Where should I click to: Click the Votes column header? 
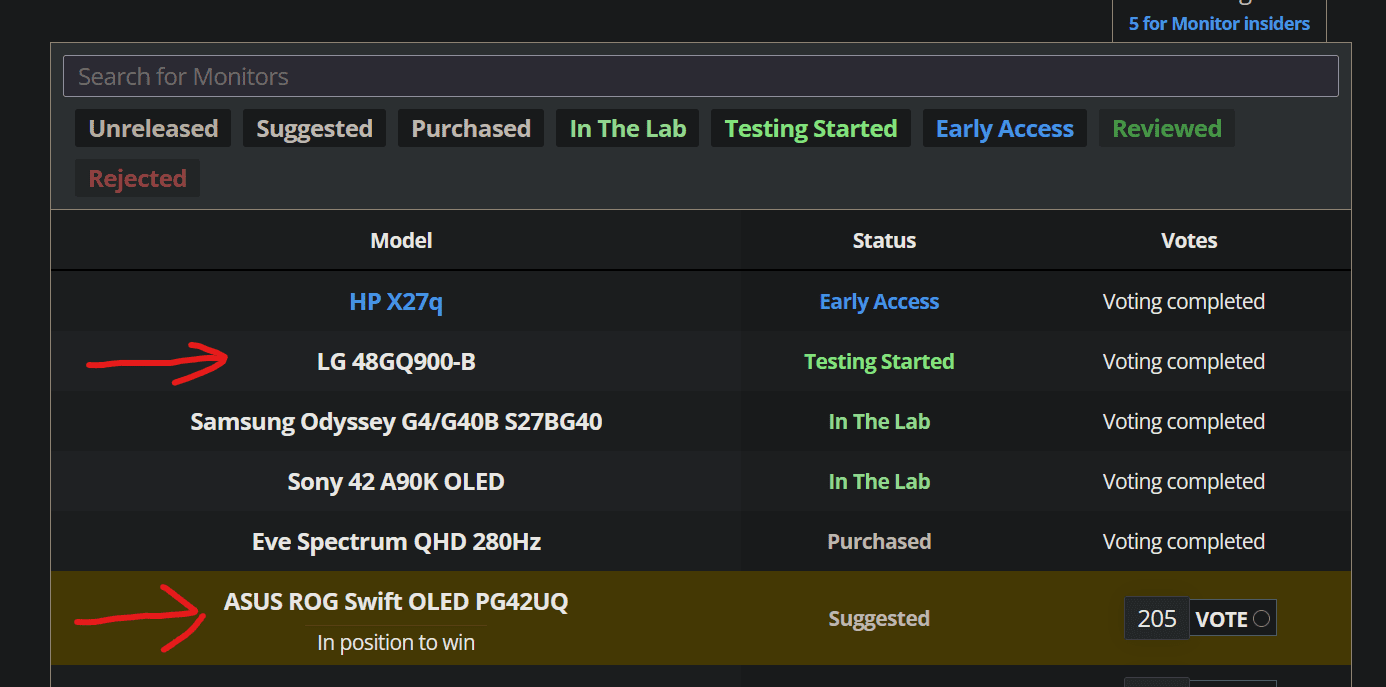pos(1189,240)
